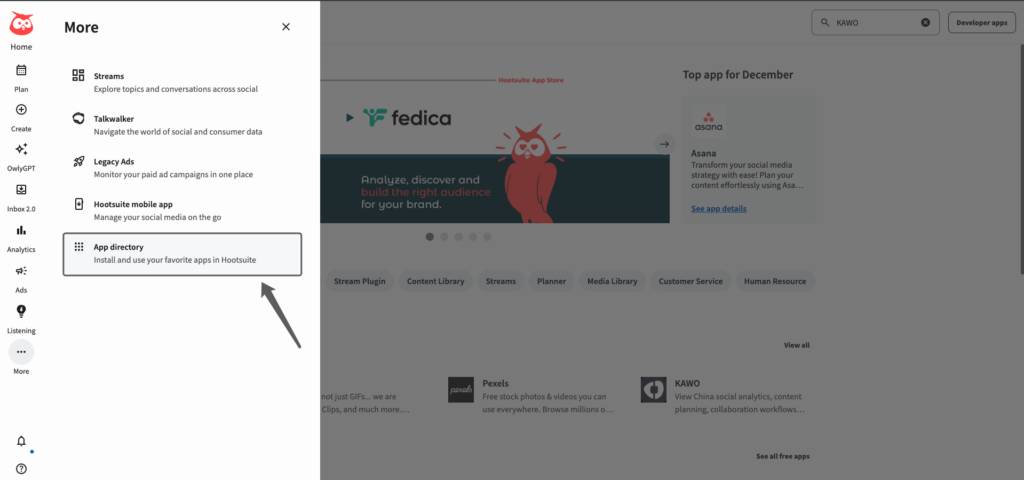
Task: Open App directory menu entry
Action: pos(182,254)
